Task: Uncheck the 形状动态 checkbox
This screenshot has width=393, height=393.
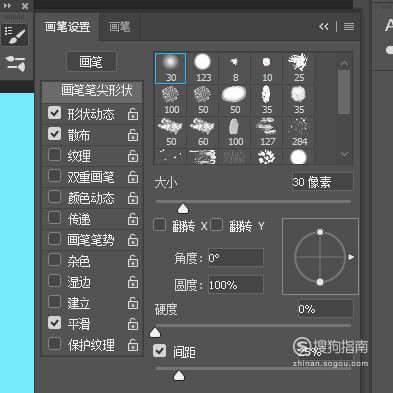Action: coord(54,113)
